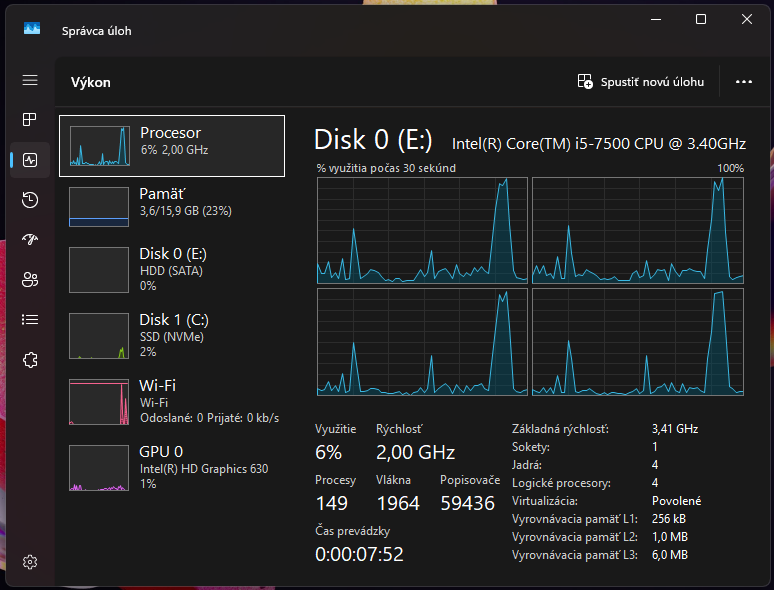Open the Processes page icon

point(30,120)
